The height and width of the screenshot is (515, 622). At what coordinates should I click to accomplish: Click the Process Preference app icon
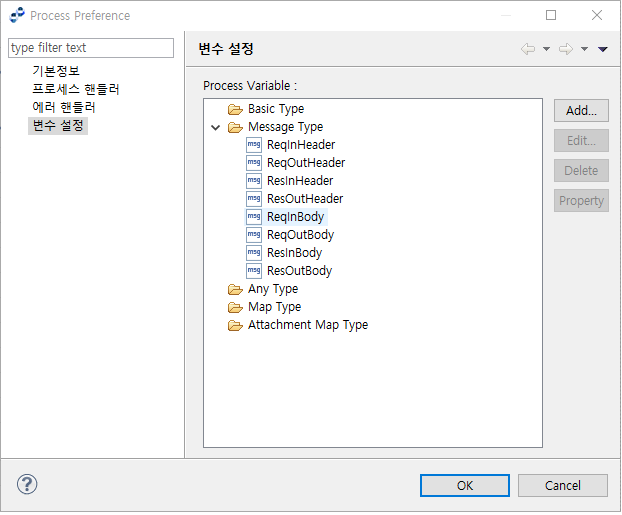pyautogui.click(x=17, y=15)
